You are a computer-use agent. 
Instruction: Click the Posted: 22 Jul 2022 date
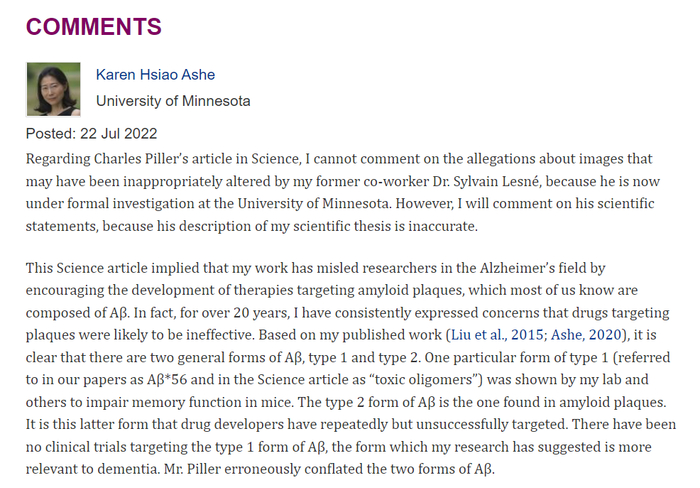[x=91, y=134]
